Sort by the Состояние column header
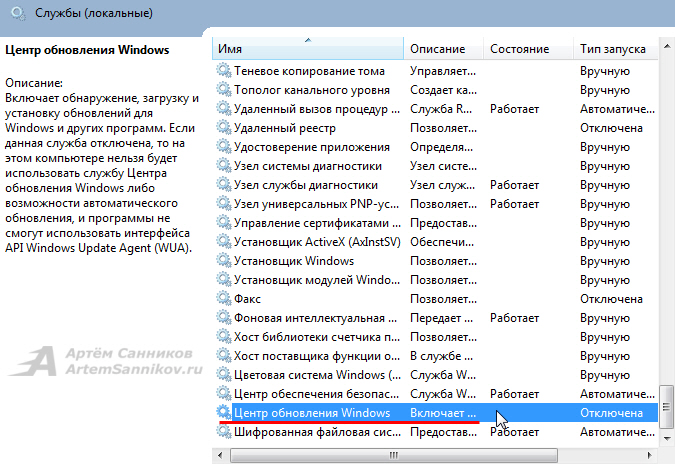675x464 pixels. tap(528, 49)
